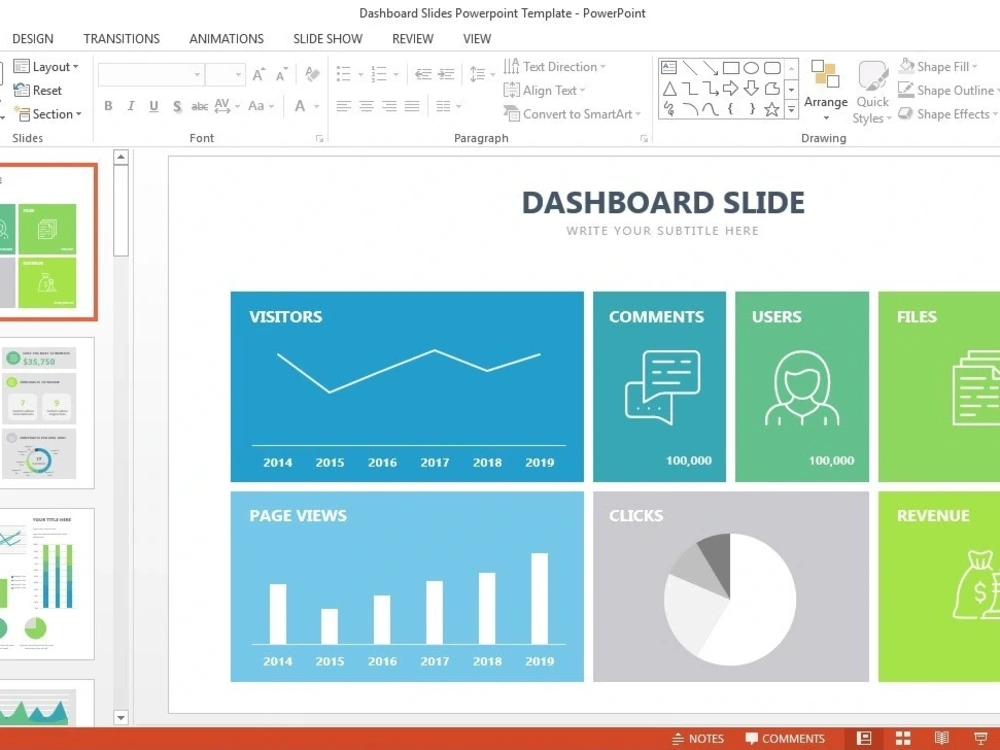Select the straight Line shape
The image size is (1000, 750).
(x=689, y=67)
